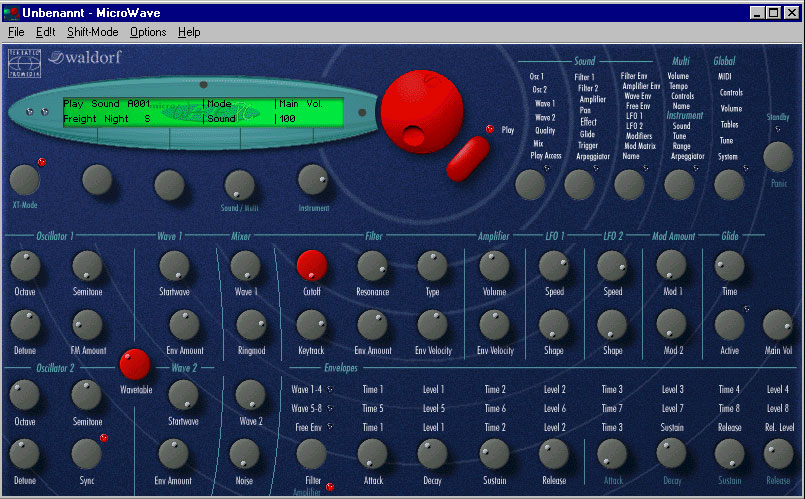Screen dimensions: 805x499
Task: Click the knob below the Filter 1 column
Action: pyautogui.click(x=579, y=185)
